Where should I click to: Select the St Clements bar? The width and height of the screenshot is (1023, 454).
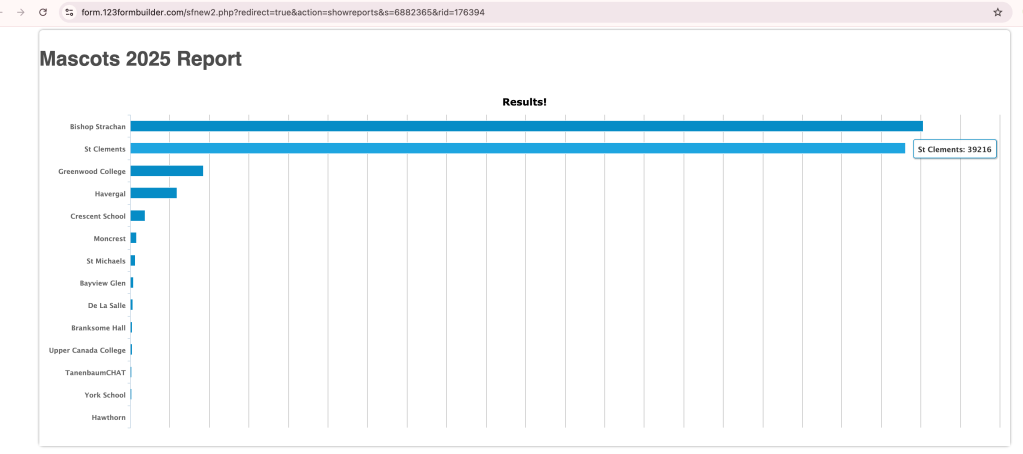(517, 148)
